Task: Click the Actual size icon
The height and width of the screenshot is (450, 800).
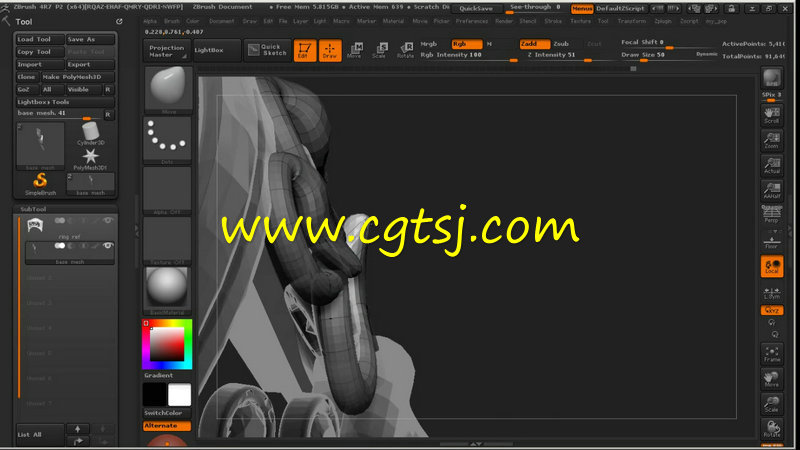Action: [x=771, y=165]
